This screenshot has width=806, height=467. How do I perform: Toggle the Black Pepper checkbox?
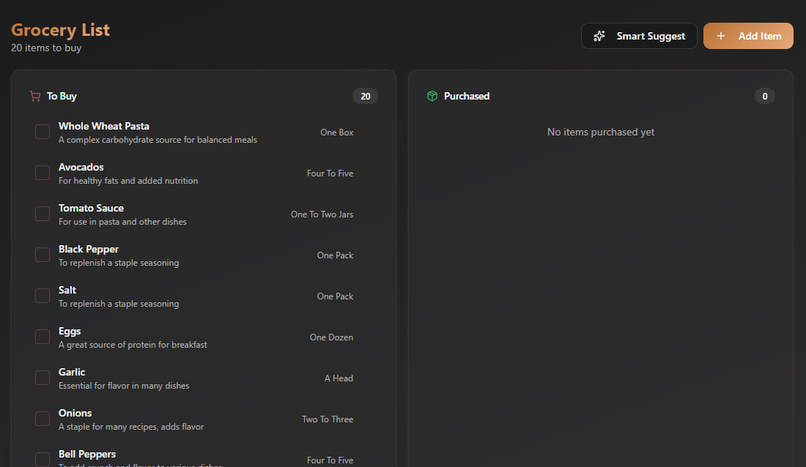pyautogui.click(x=42, y=255)
